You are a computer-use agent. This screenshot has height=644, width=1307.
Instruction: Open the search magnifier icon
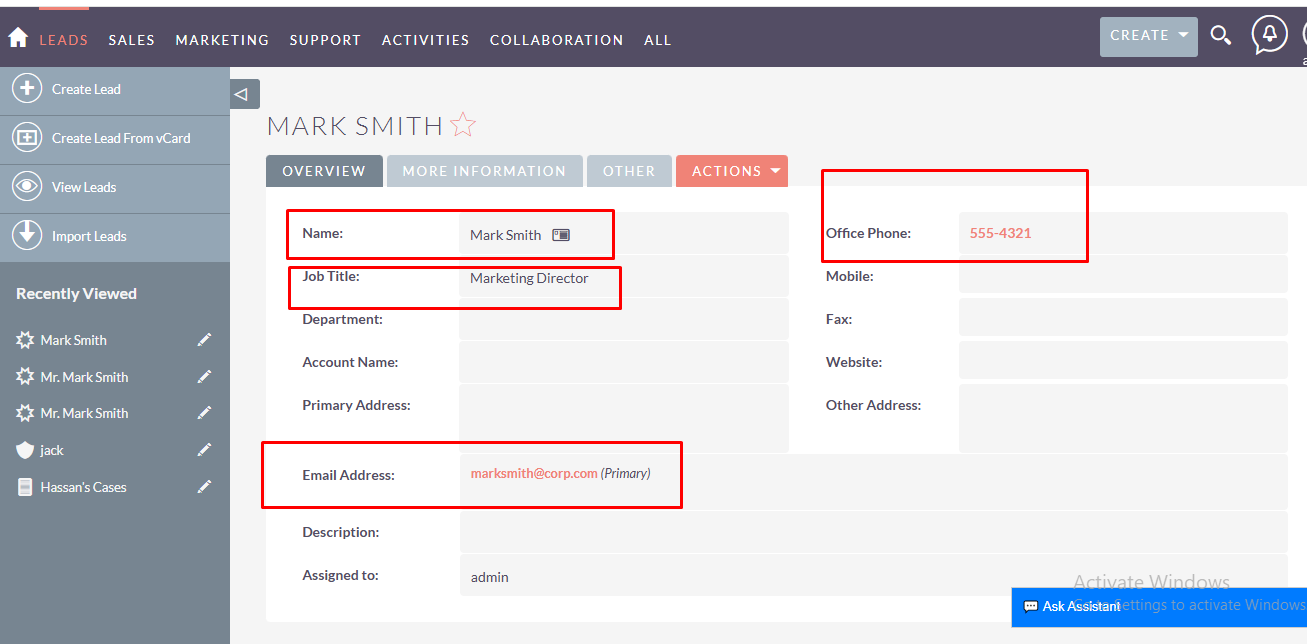point(1220,36)
